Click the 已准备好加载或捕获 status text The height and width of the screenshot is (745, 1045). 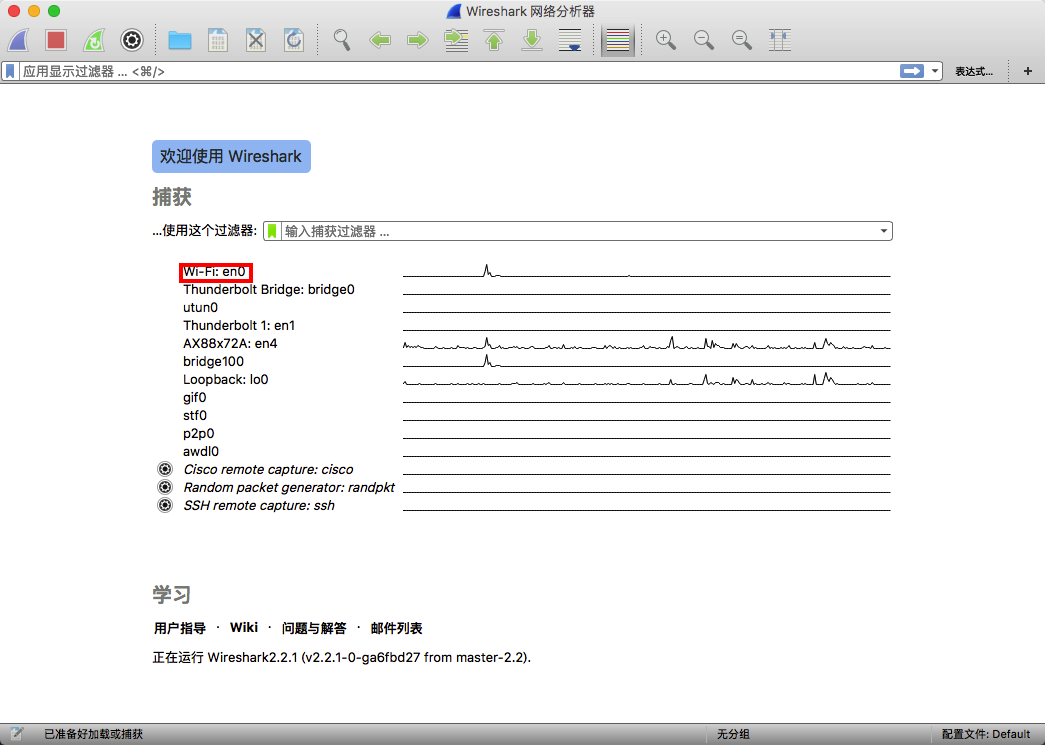pos(93,734)
